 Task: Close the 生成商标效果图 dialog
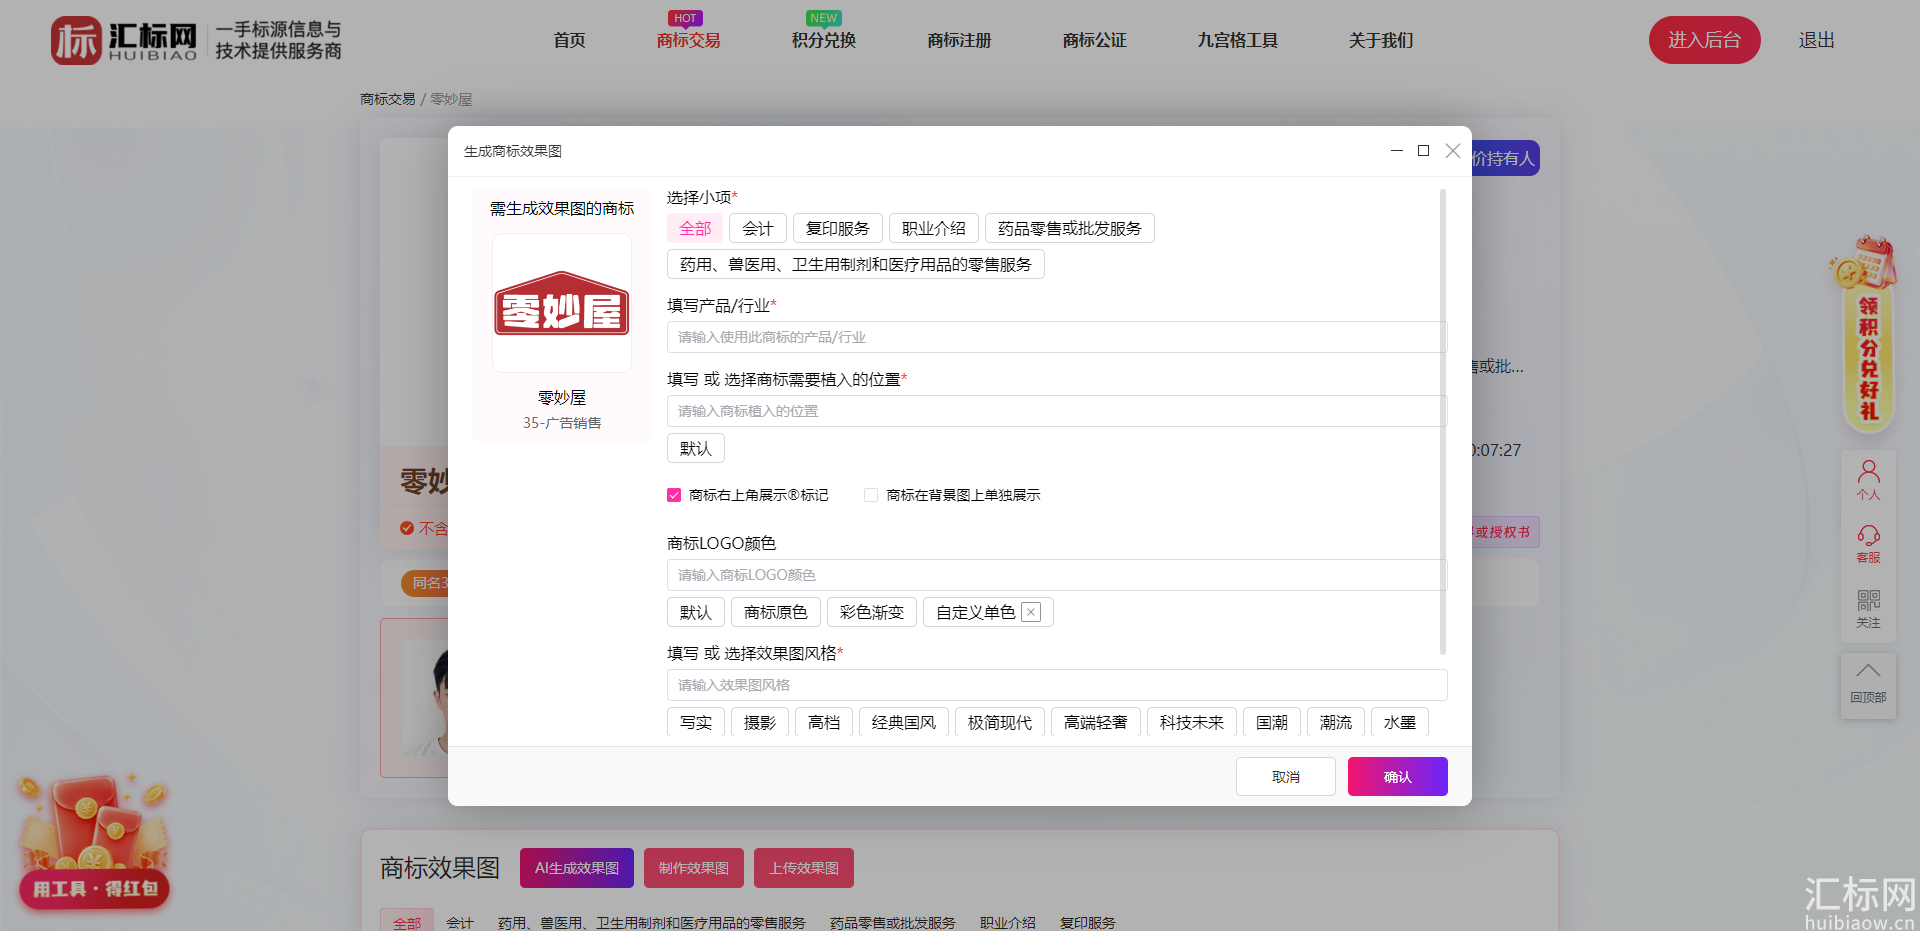[1453, 151]
